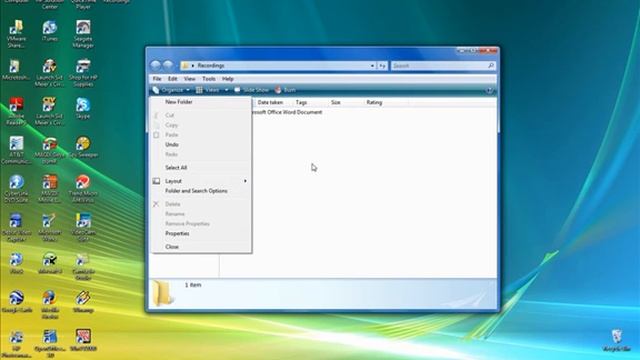The image size is (640, 360).
Task: Open the Edit menu
Action: click(x=173, y=79)
